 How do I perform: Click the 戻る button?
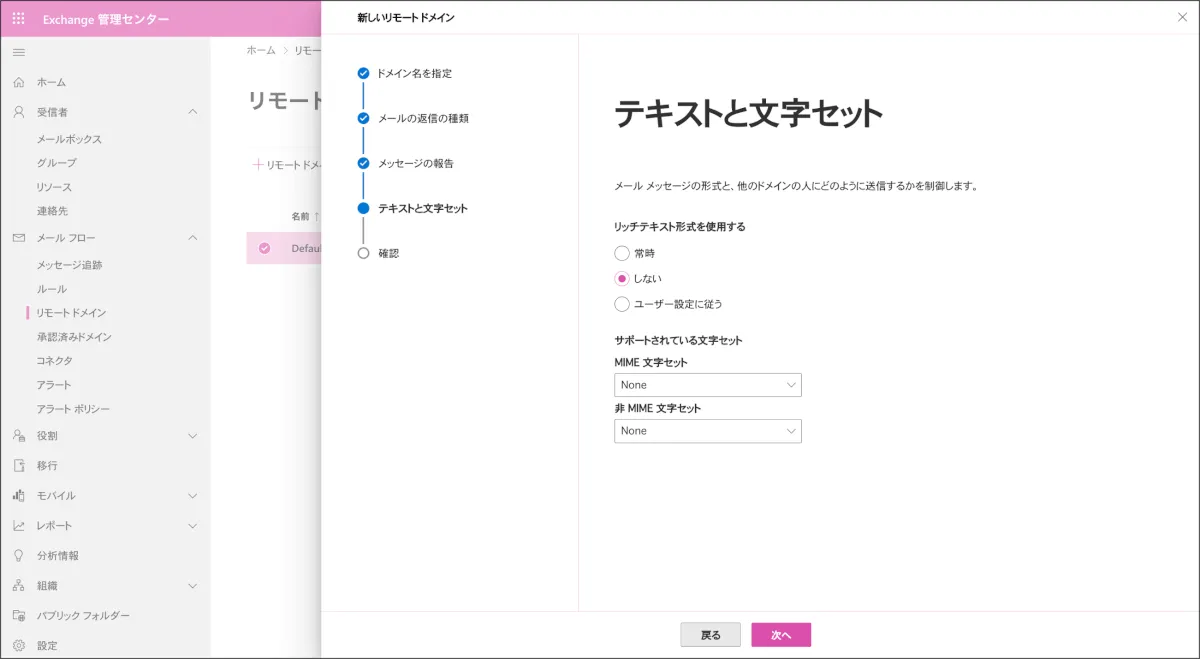[710, 635]
